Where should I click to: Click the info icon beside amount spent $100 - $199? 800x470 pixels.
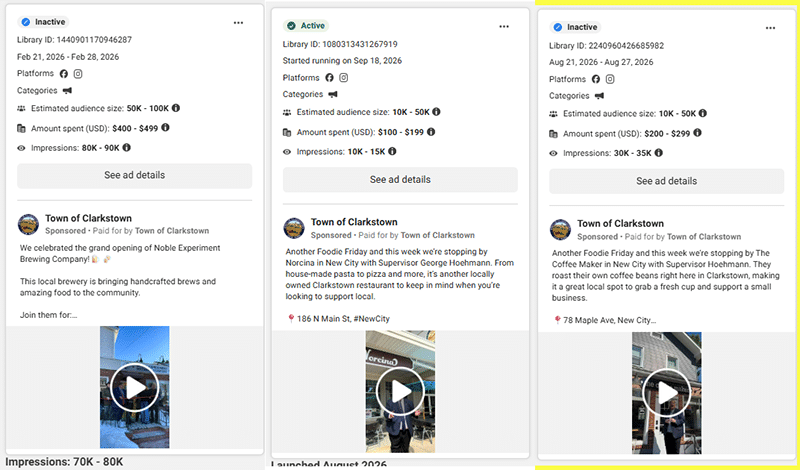pyautogui.click(x=431, y=132)
